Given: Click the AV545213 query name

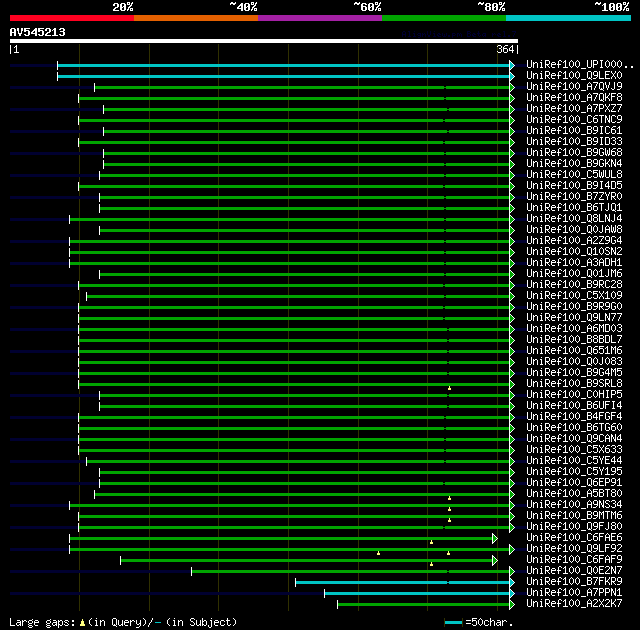Looking at the screenshot, I should click(x=38, y=32).
